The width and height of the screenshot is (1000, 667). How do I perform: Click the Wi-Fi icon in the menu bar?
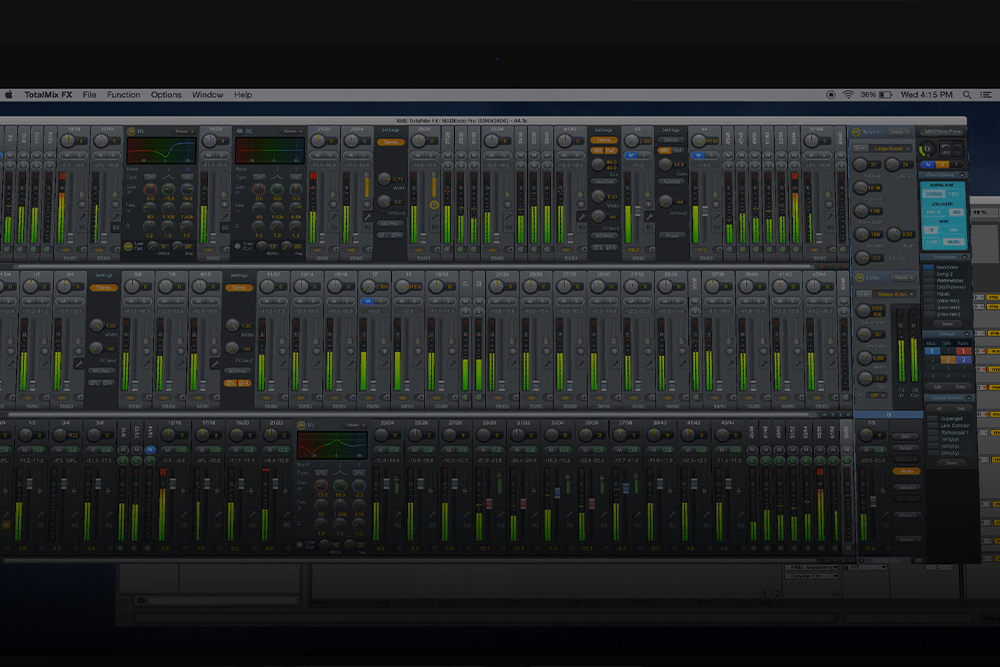point(848,94)
